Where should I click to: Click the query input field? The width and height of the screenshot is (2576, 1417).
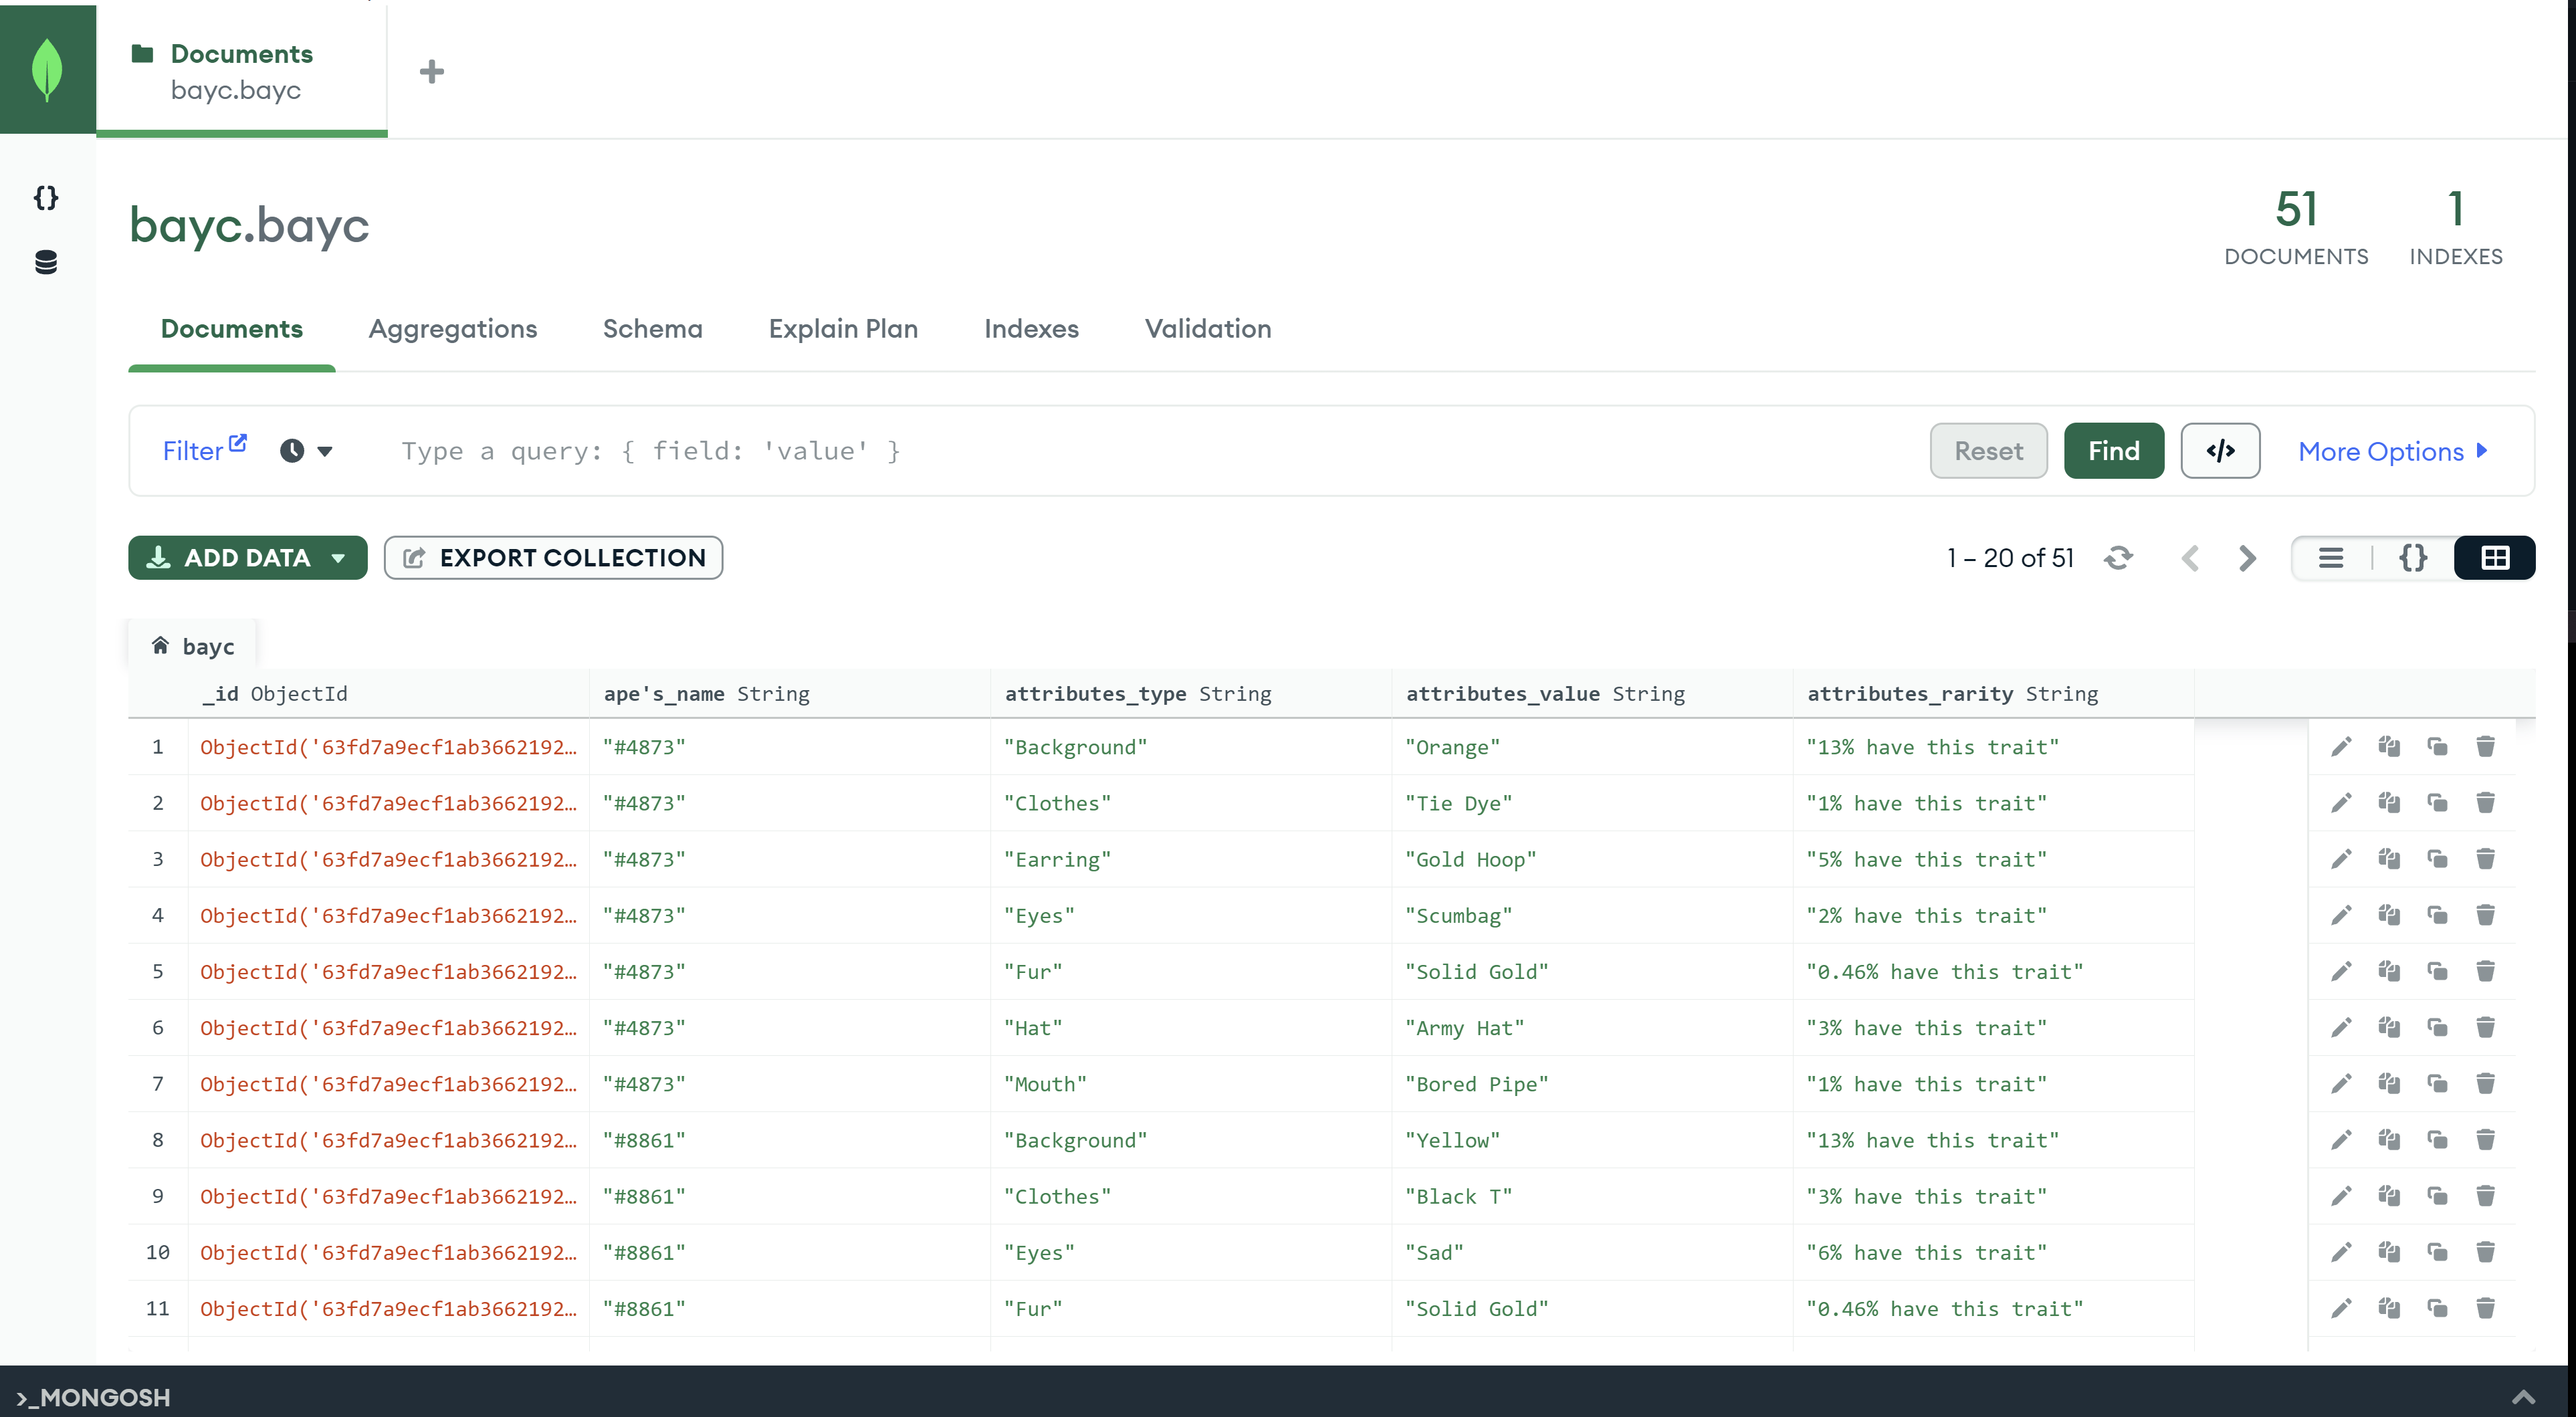coord(1000,450)
